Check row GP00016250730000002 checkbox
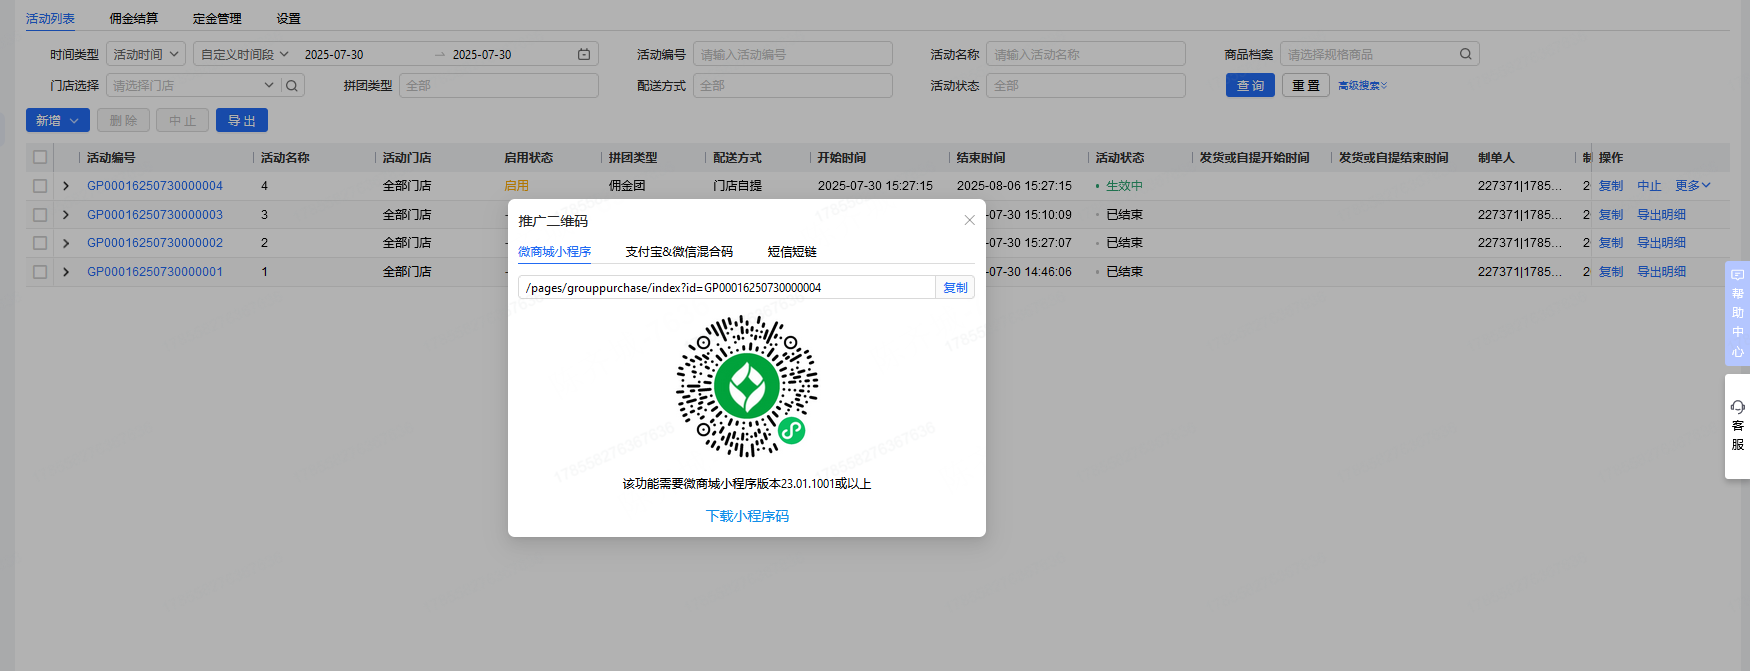Image resolution: width=1750 pixels, height=671 pixels. click(40, 243)
